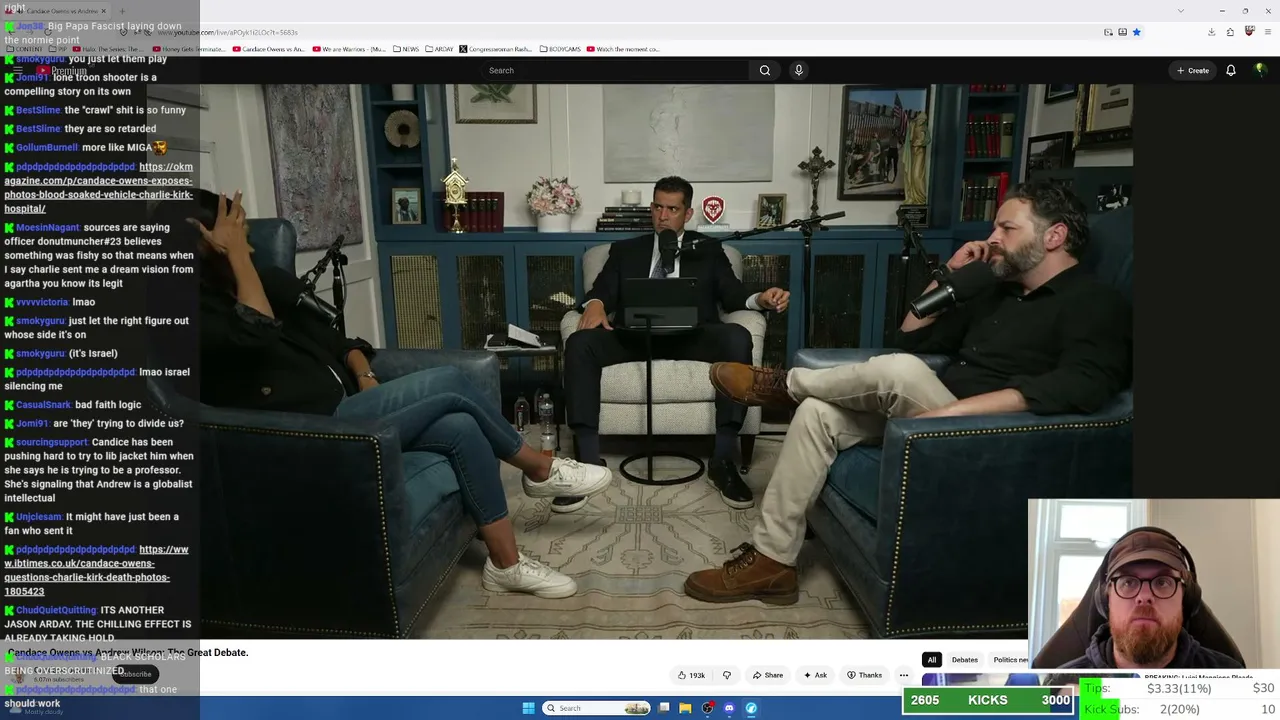Open the list-all-tabs chevron
This screenshot has width=1280, height=720.
pos(1181,11)
